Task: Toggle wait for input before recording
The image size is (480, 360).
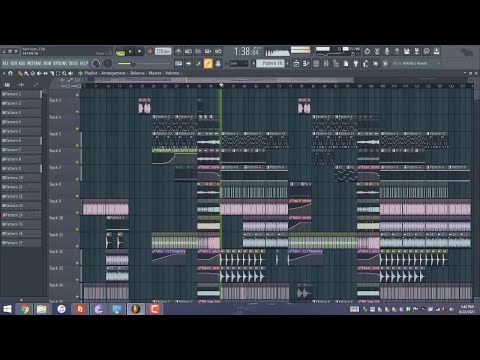Action: point(188,51)
